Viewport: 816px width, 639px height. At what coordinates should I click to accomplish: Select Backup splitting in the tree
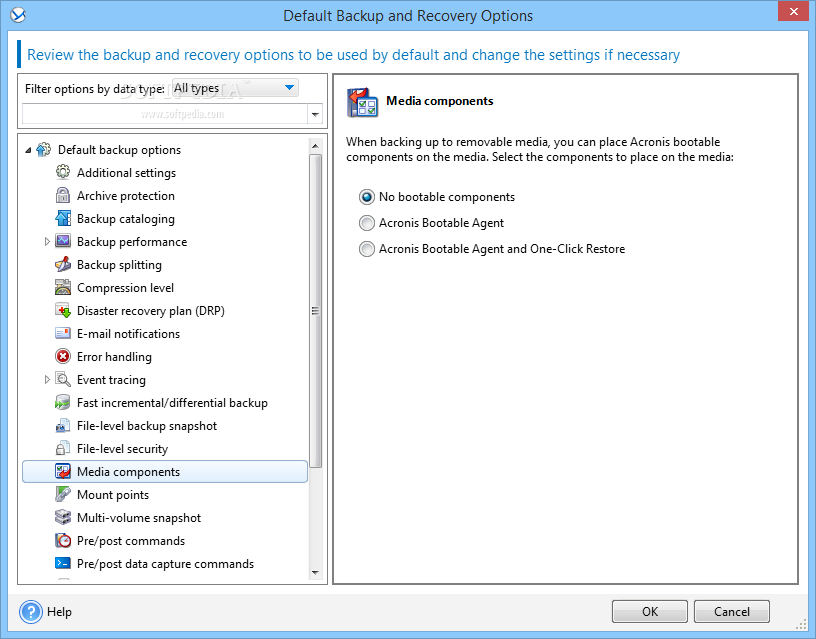(119, 265)
